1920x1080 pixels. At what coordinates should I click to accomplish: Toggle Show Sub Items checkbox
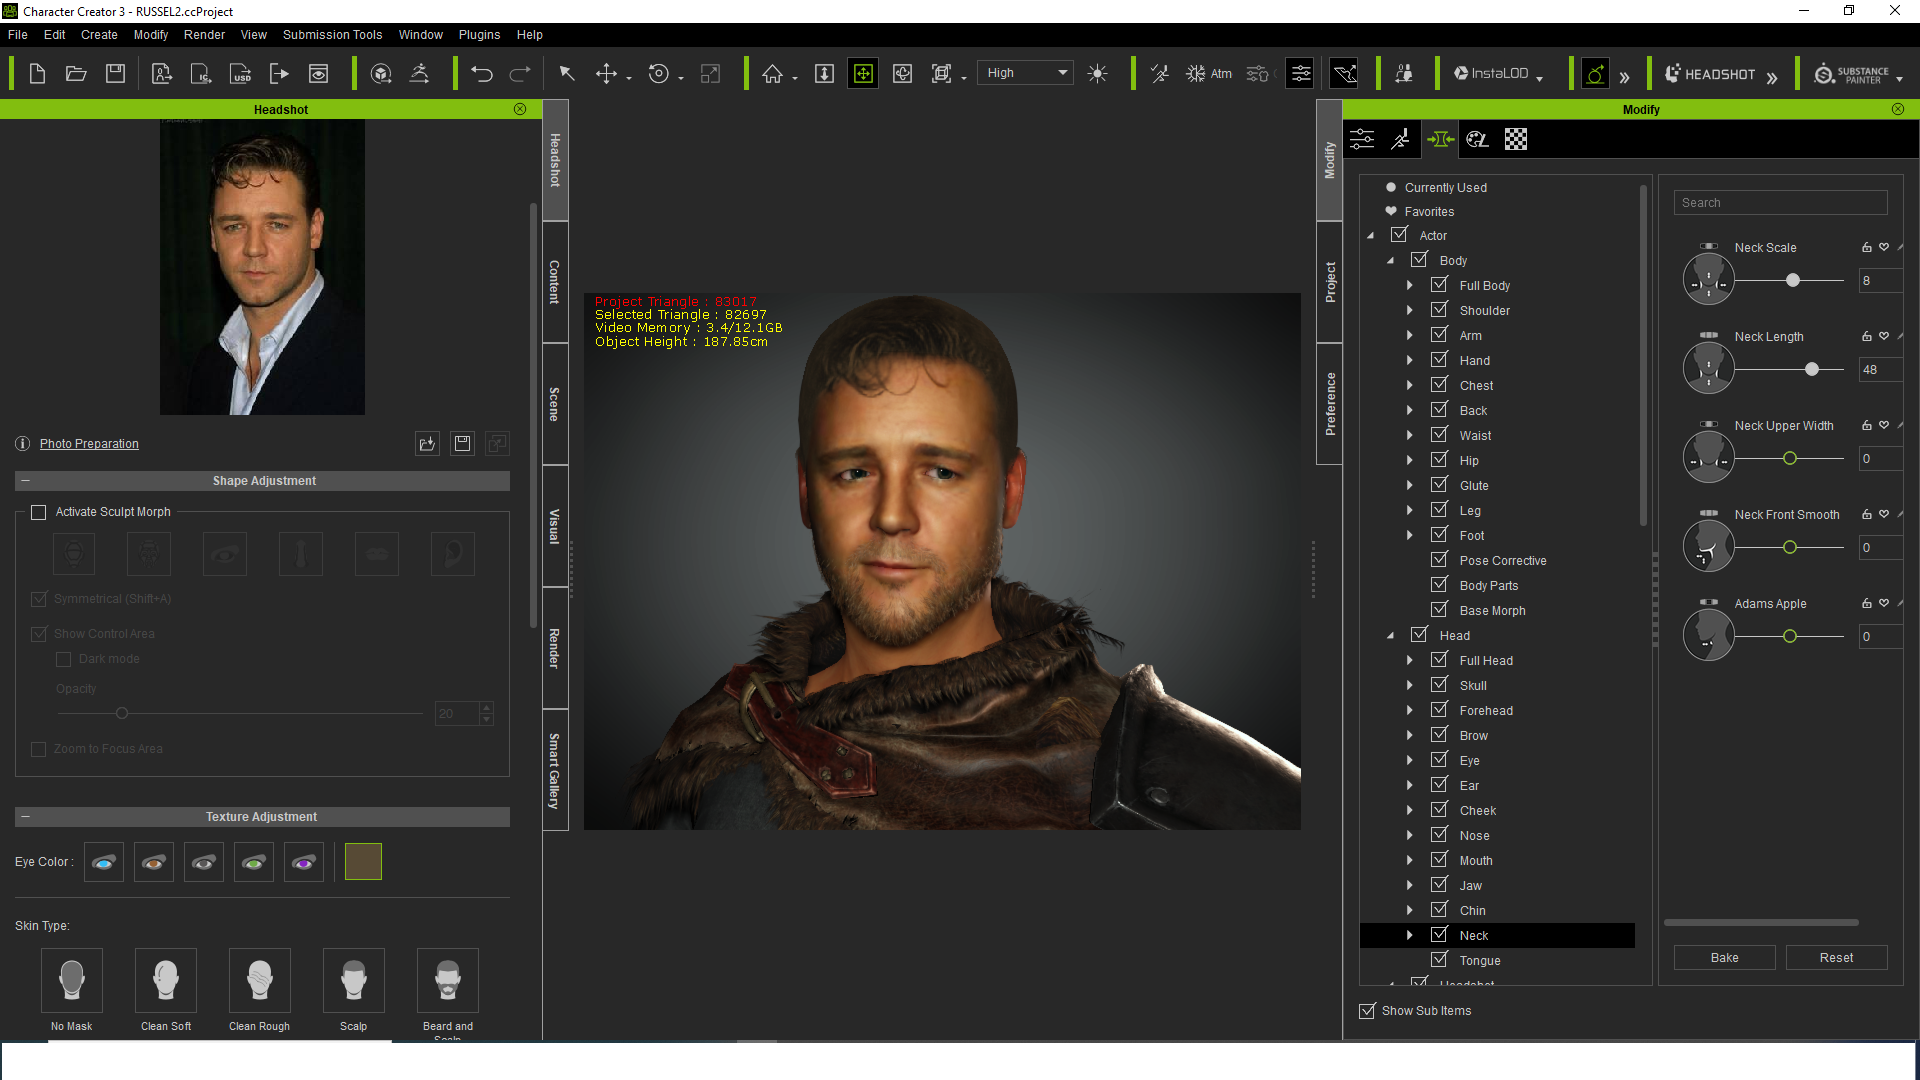tap(1367, 1011)
